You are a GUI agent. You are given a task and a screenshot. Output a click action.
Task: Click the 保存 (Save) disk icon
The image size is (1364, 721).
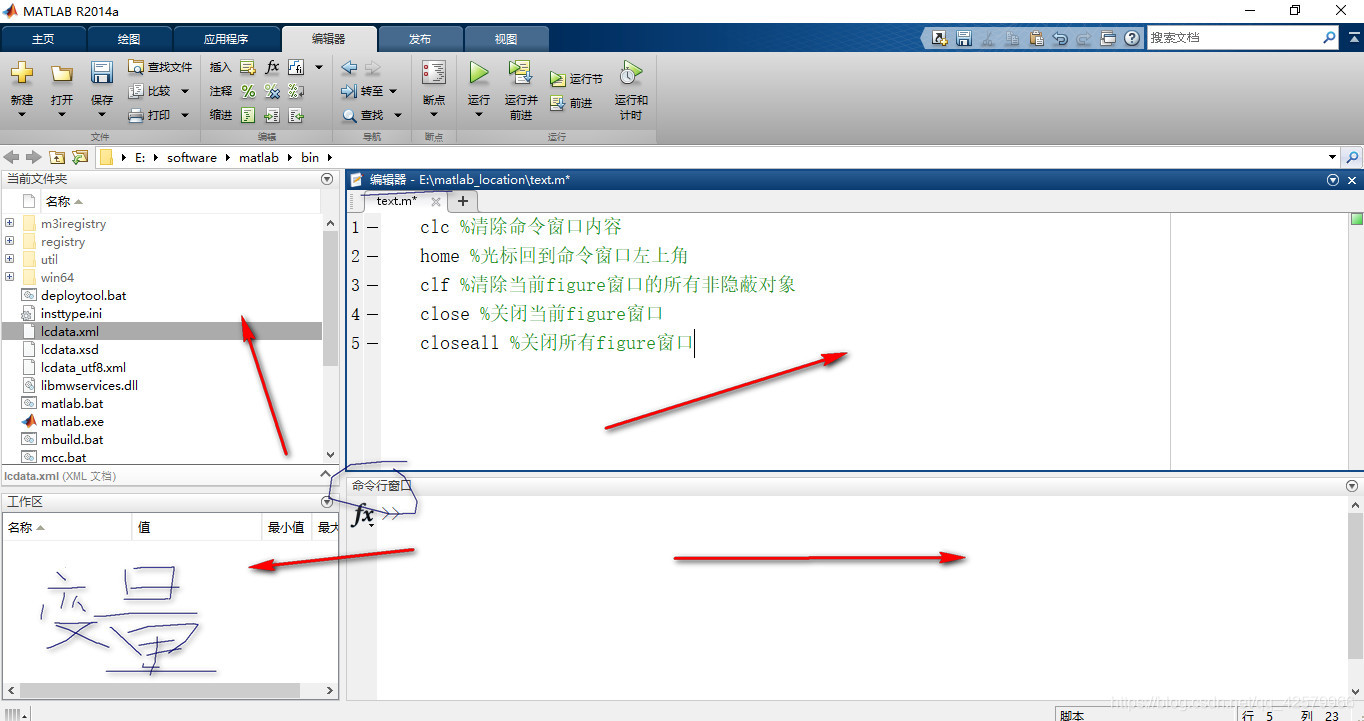coord(102,73)
